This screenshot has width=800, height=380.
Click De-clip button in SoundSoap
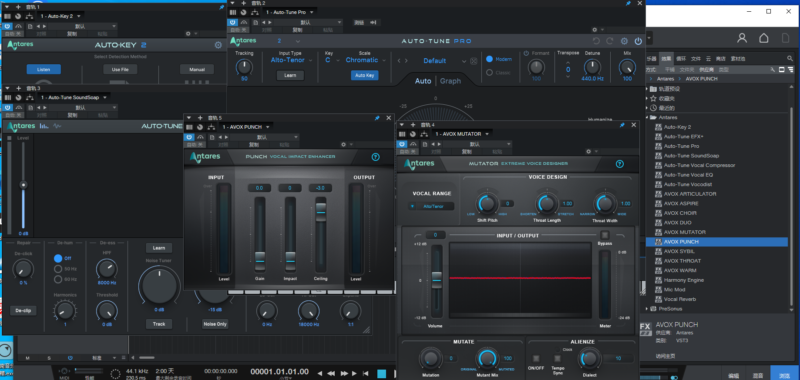click(23, 311)
